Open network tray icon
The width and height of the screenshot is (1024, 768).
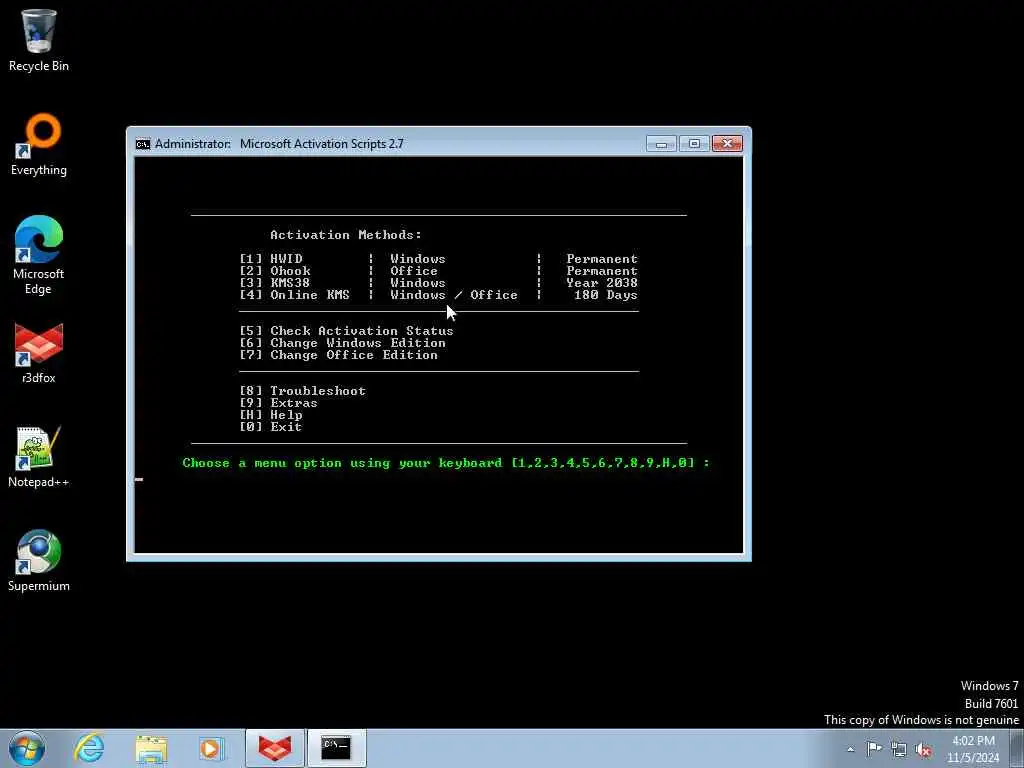tap(899, 749)
